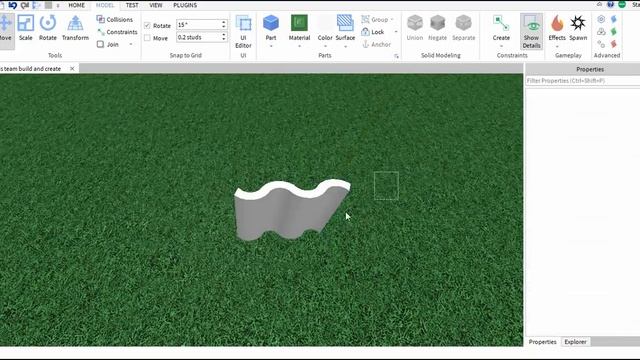Open the Material picker
The image size is (640, 360).
pyautogui.click(x=299, y=27)
